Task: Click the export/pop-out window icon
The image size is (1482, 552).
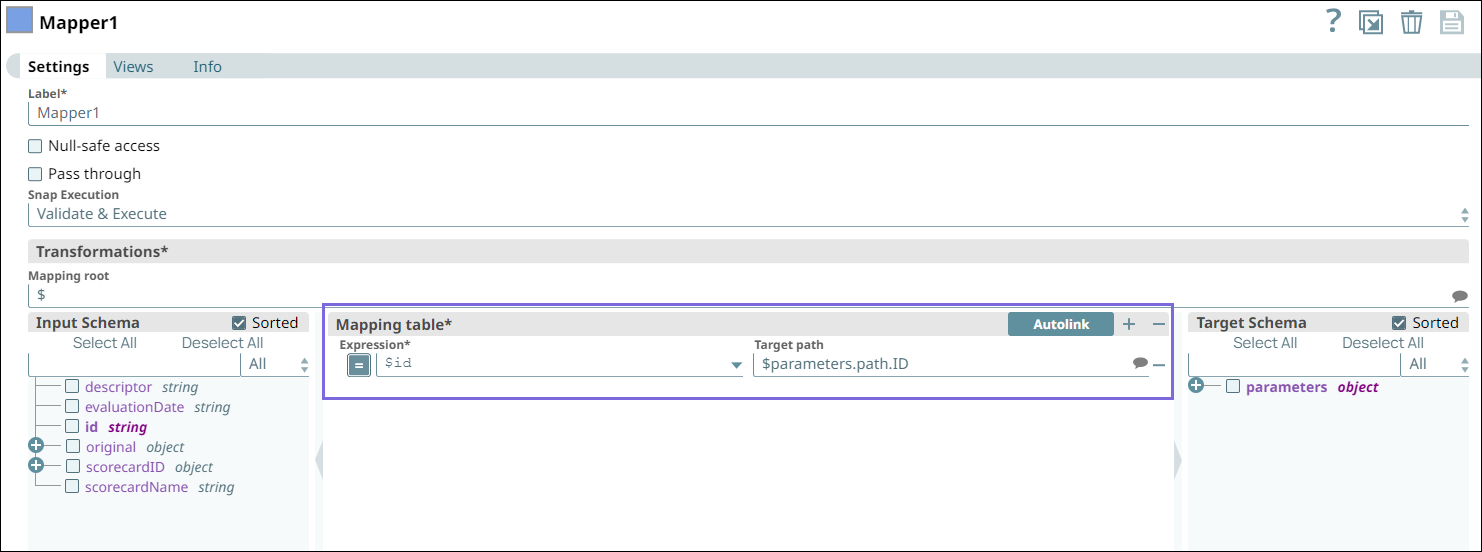Action: 1370,22
